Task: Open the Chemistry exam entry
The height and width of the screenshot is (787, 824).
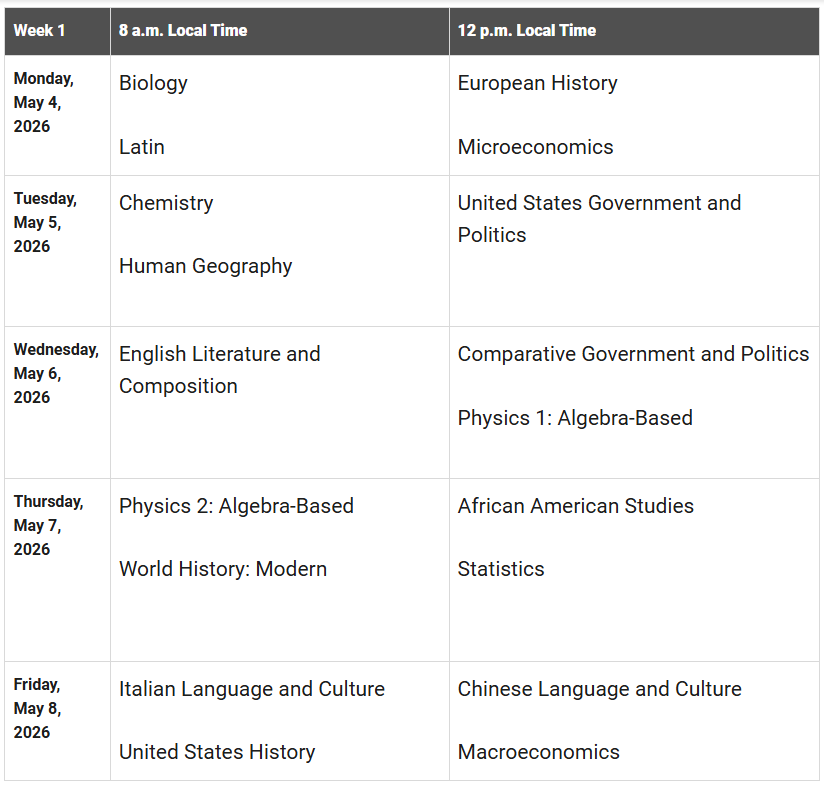Action: [x=166, y=203]
